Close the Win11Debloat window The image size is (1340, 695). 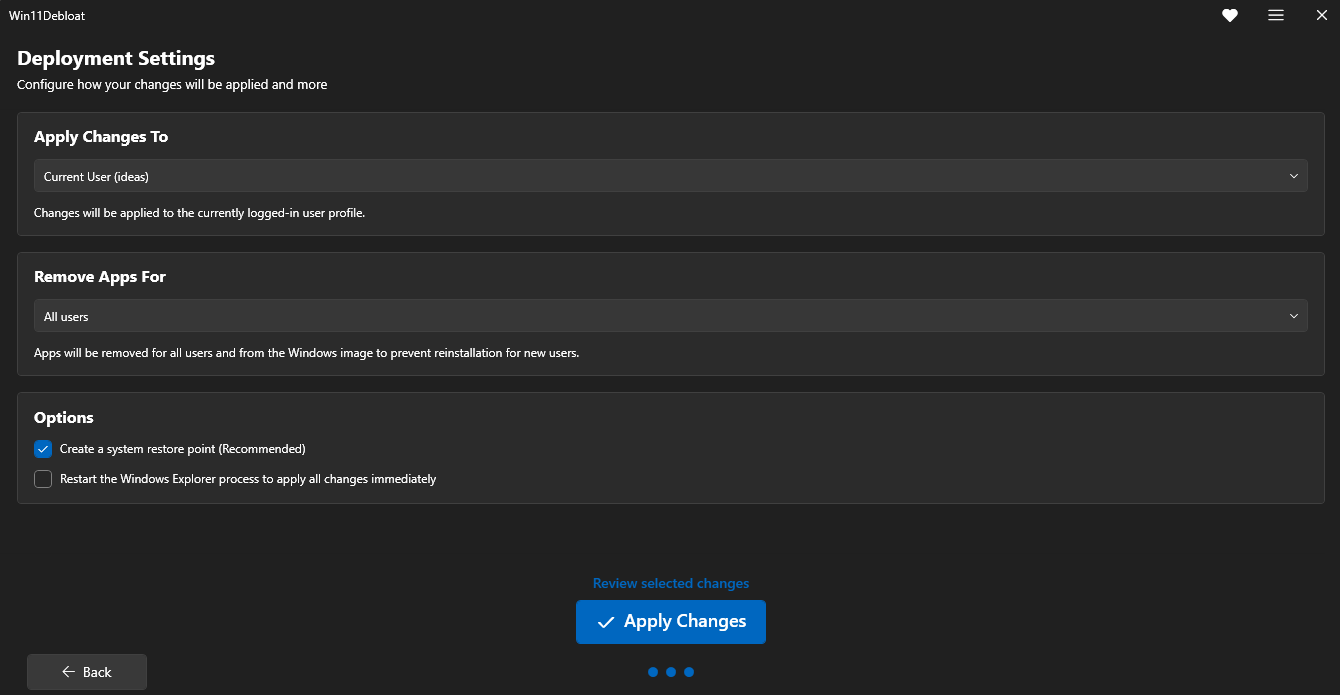coord(1321,15)
